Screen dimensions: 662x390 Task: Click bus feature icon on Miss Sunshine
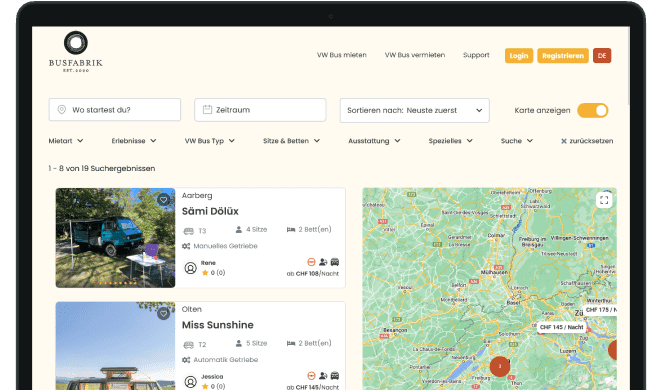tap(335, 376)
